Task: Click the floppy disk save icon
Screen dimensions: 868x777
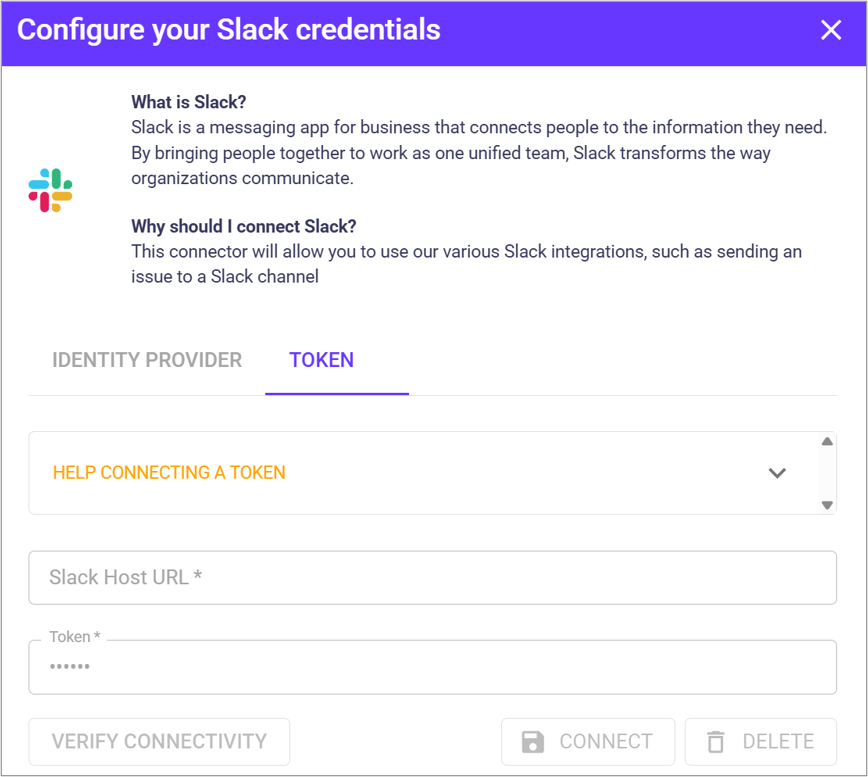Action: (x=533, y=742)
